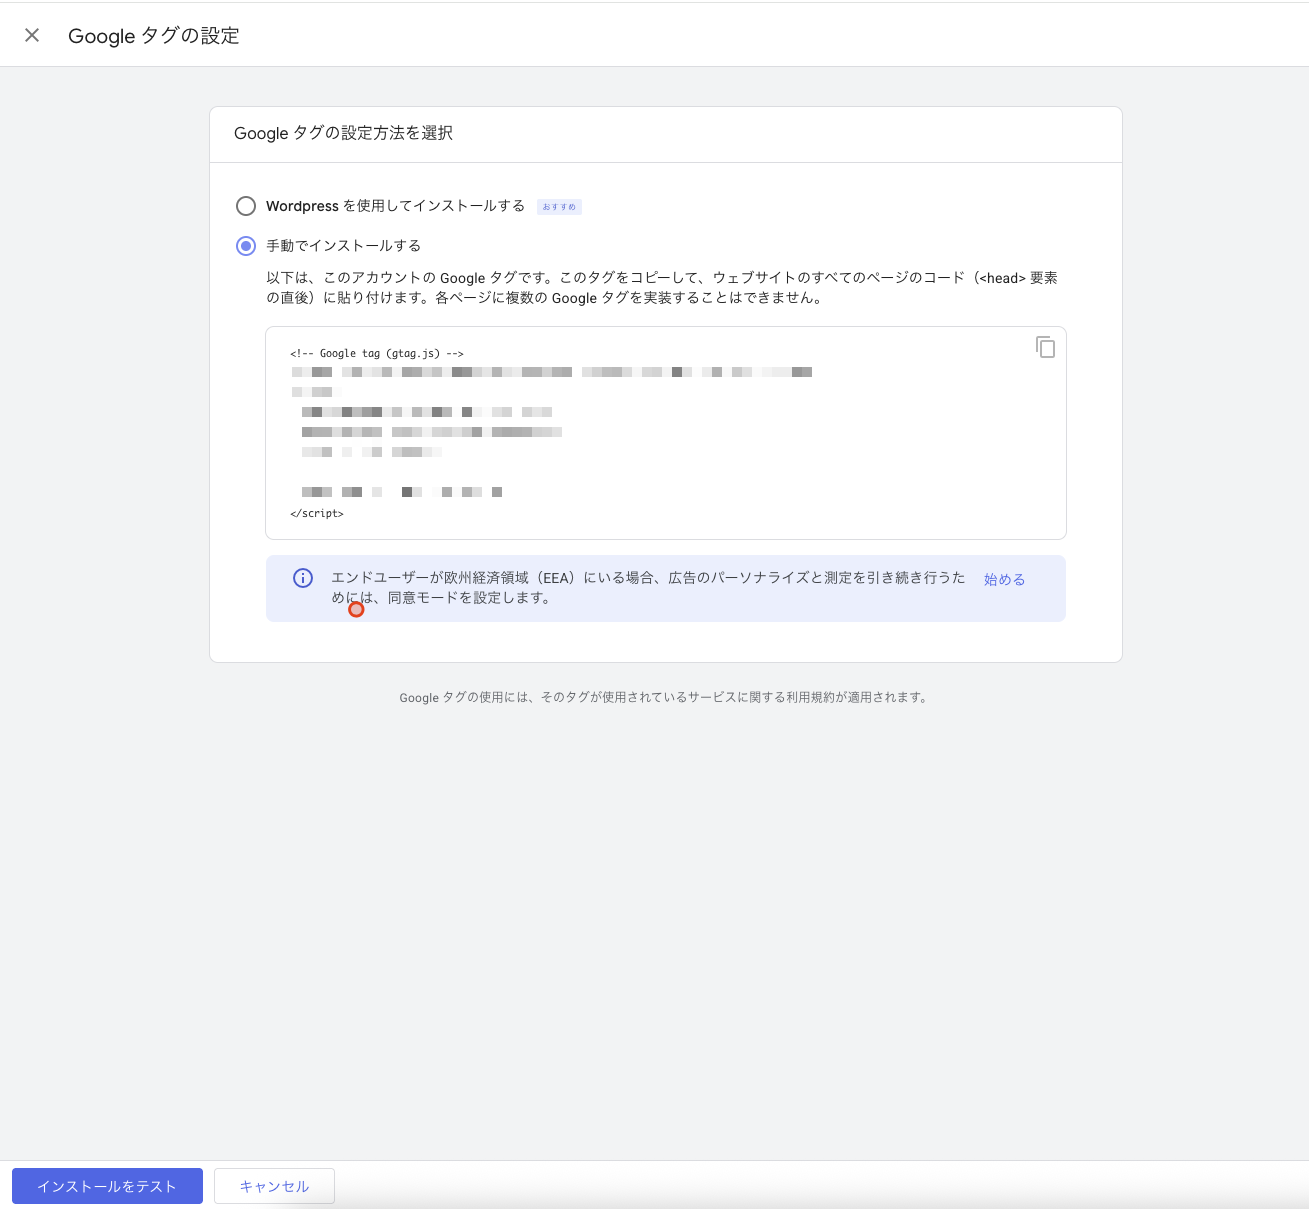The height and width of the screenshot is (1209, 1309).
Task: Click the 'Wordpress を使用してインストールする' label
Action: 395,206
